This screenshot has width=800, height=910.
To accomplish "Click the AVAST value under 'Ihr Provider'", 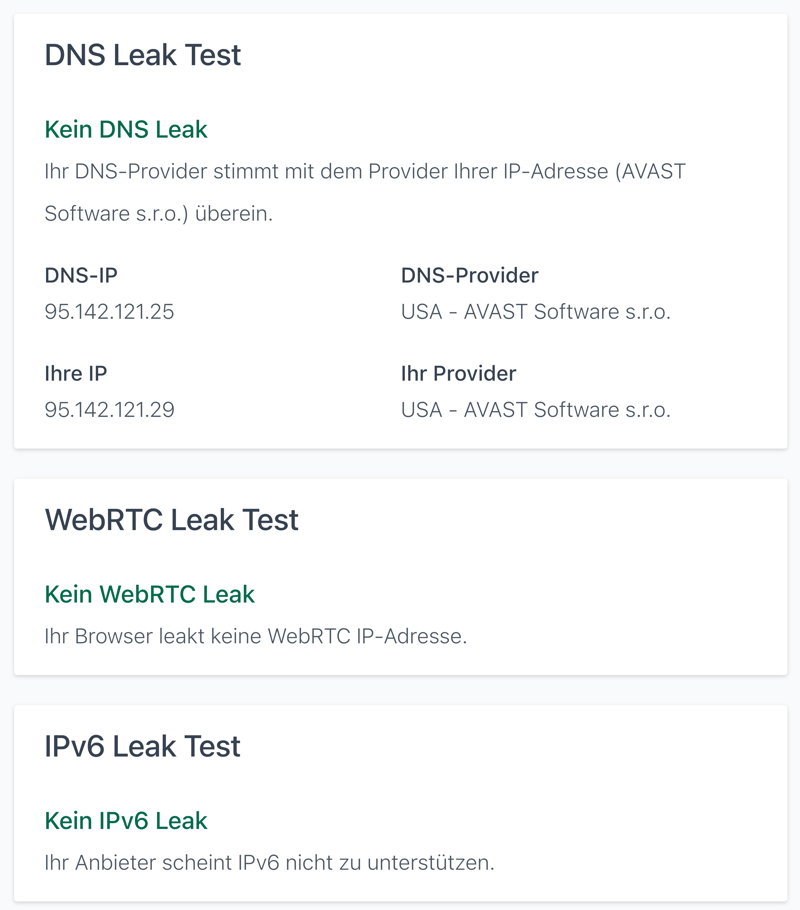I will tap(535, 410).
